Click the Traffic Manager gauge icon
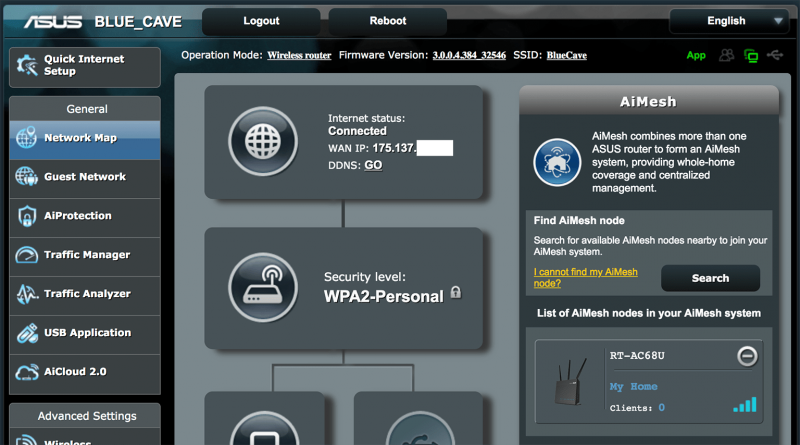 (x=27, y=255)
